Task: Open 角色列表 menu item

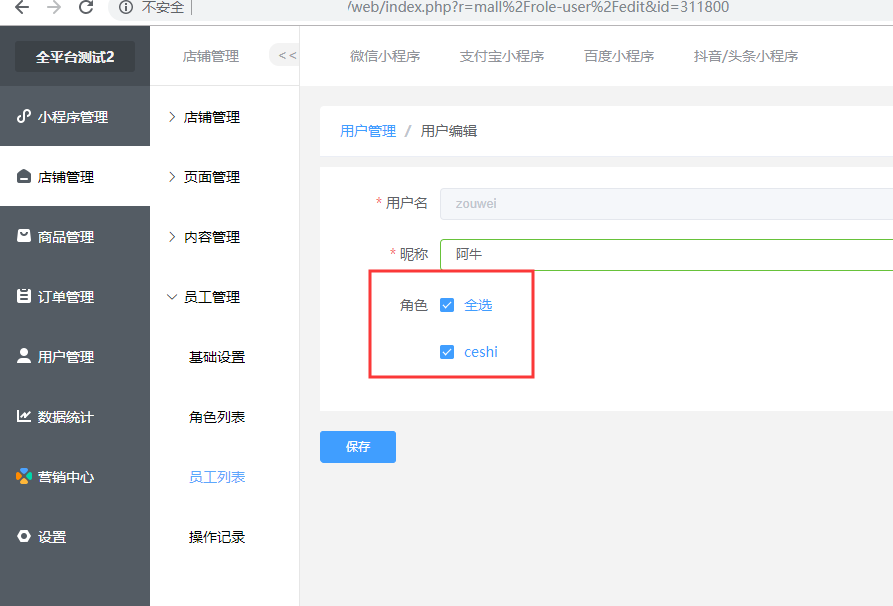Action: pyautogui.click(x=217, y=417)
